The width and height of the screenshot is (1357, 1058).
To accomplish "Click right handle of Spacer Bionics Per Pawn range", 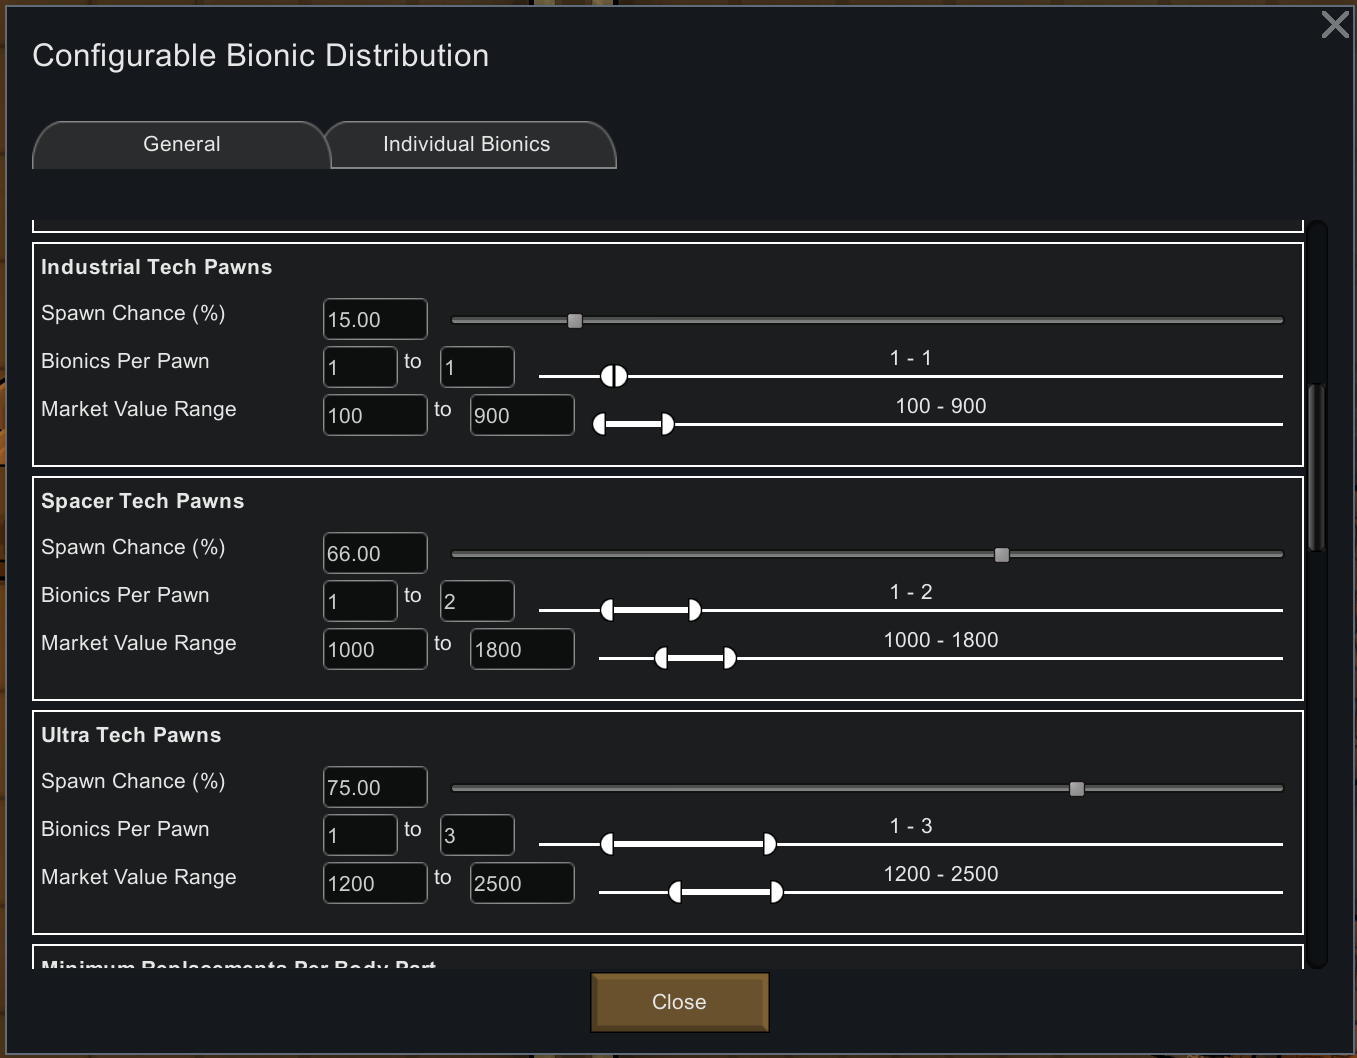I will 695,610.
